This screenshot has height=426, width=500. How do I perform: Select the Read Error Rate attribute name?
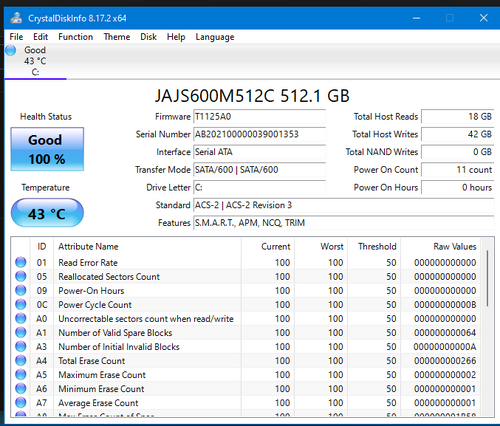point(88,263)
